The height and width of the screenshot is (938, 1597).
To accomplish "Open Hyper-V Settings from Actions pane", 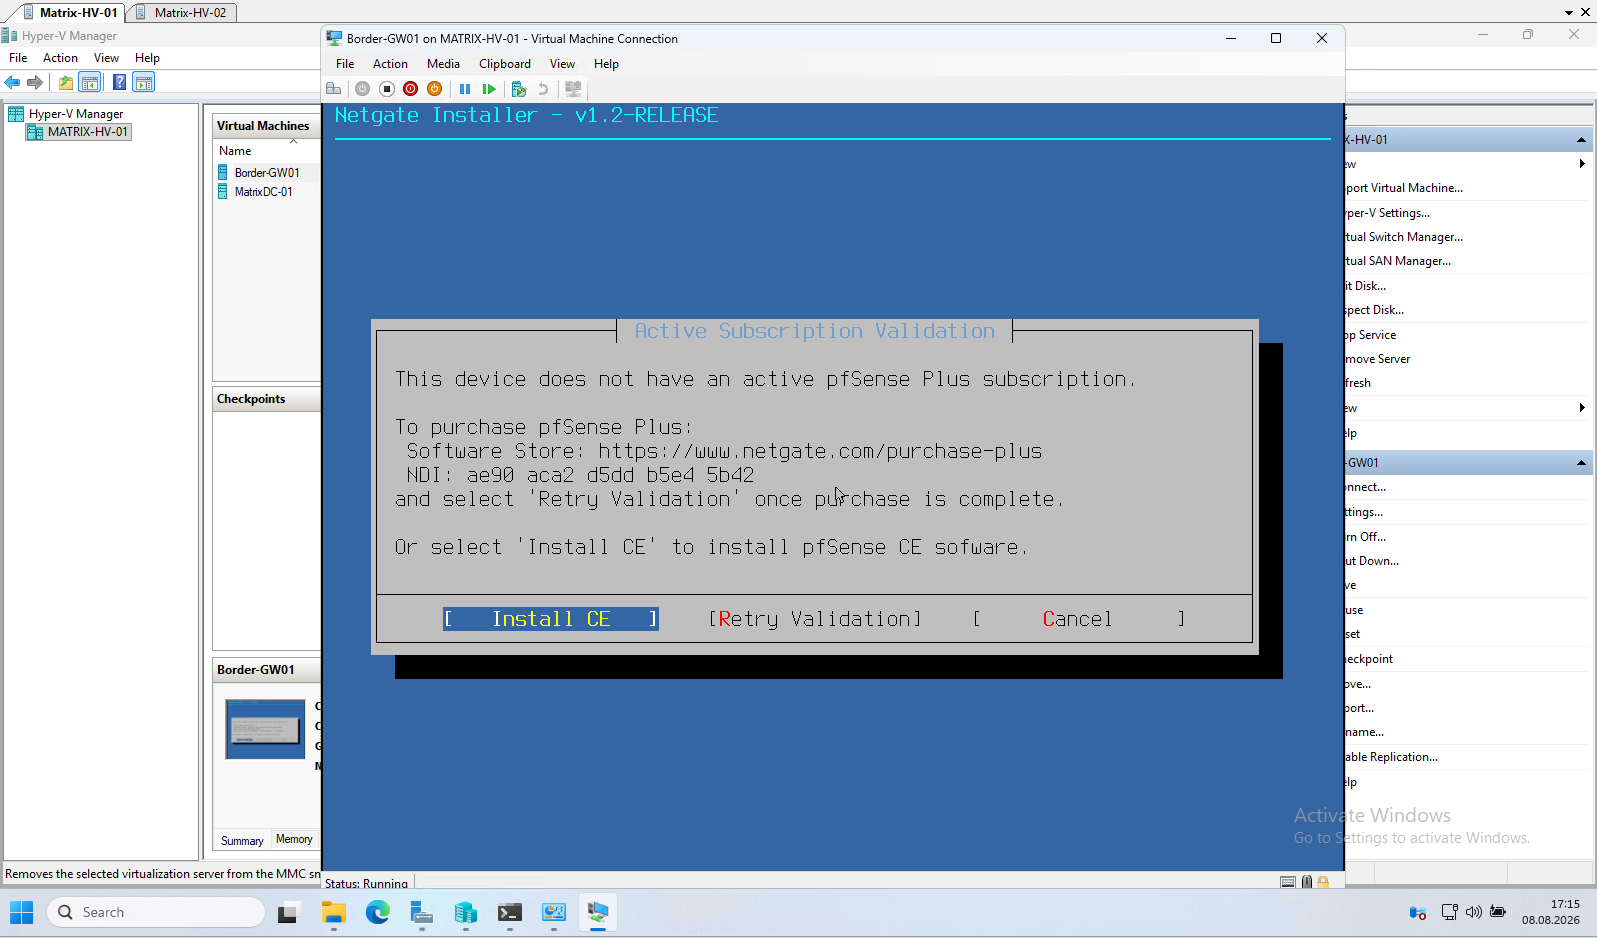I will point(1388,213).
